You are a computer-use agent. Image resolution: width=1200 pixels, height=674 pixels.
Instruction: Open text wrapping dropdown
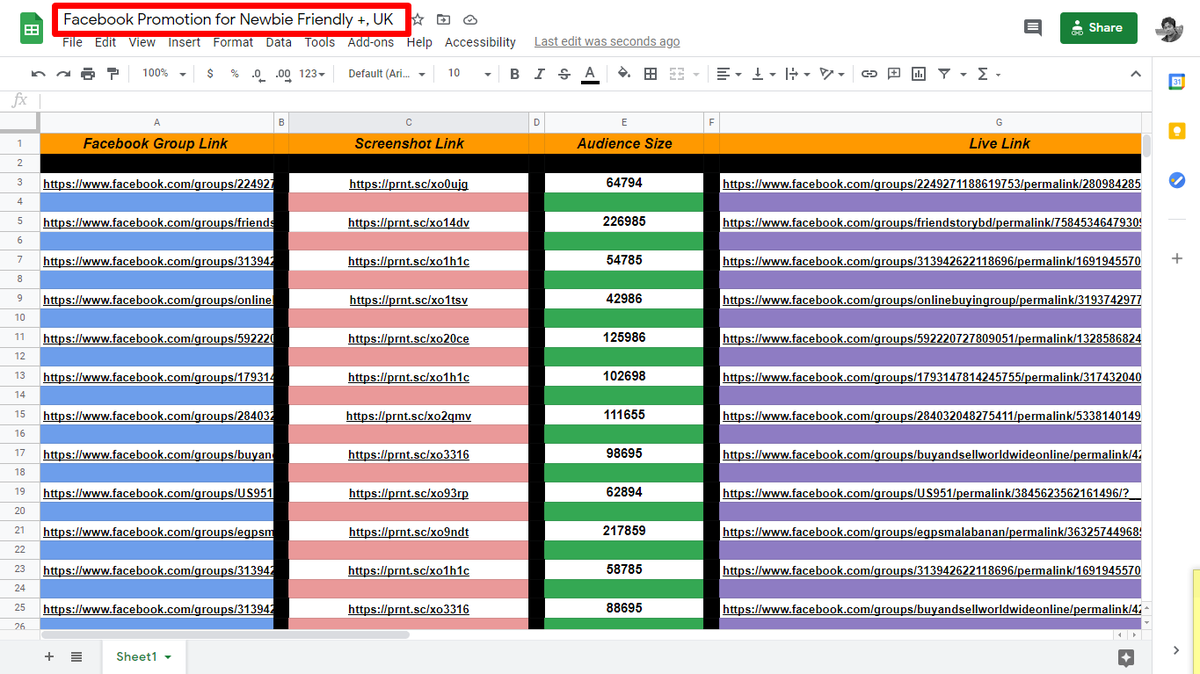(797, 74)
